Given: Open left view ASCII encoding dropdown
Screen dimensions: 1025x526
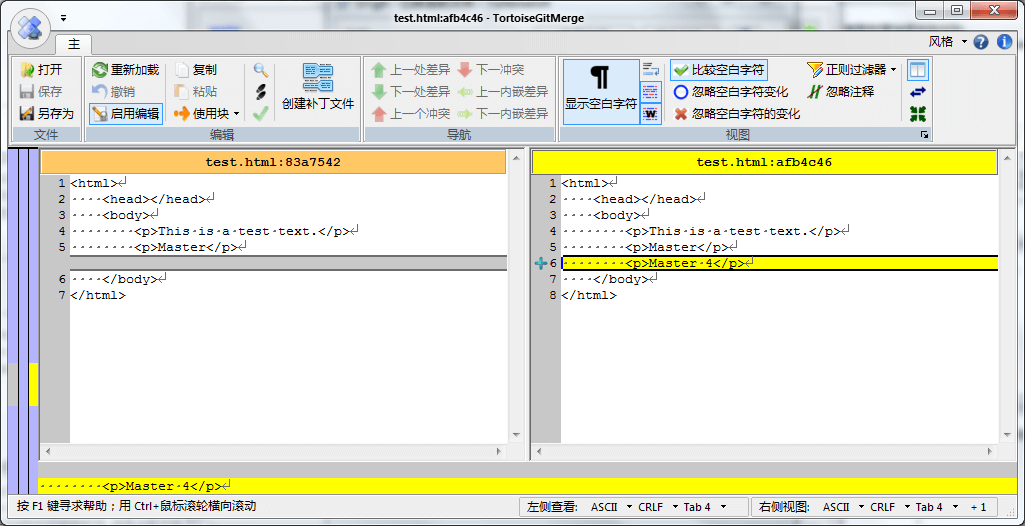Looking at the screenshot, I should 609,507.
